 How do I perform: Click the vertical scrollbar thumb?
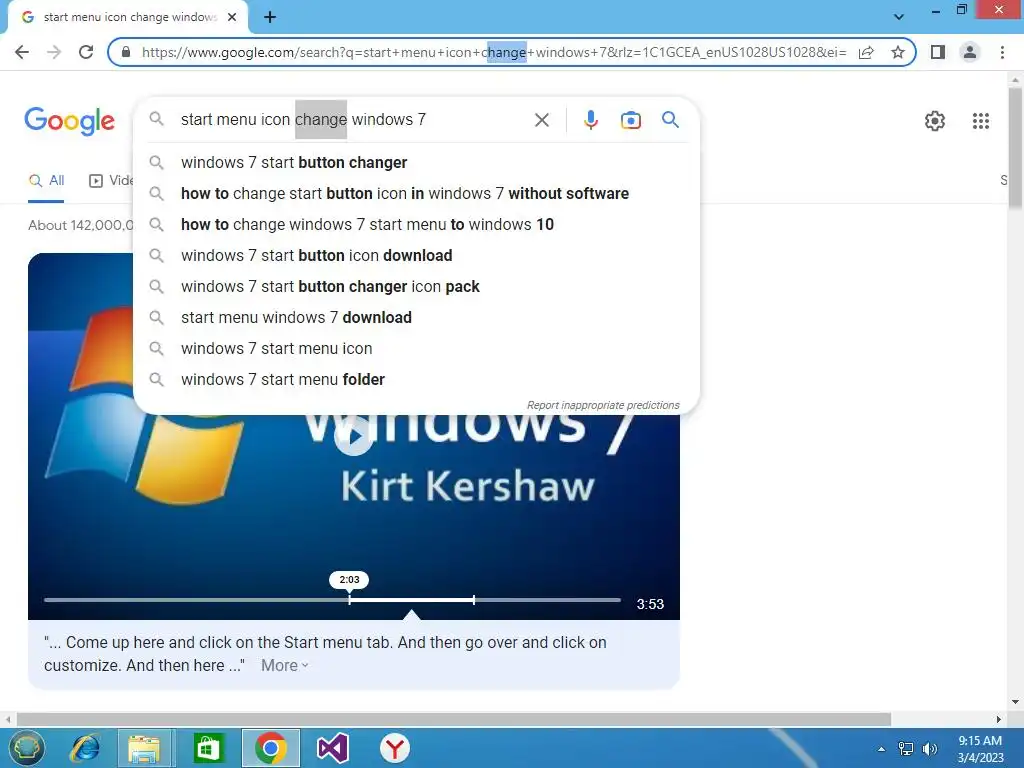click(1015, 148)
